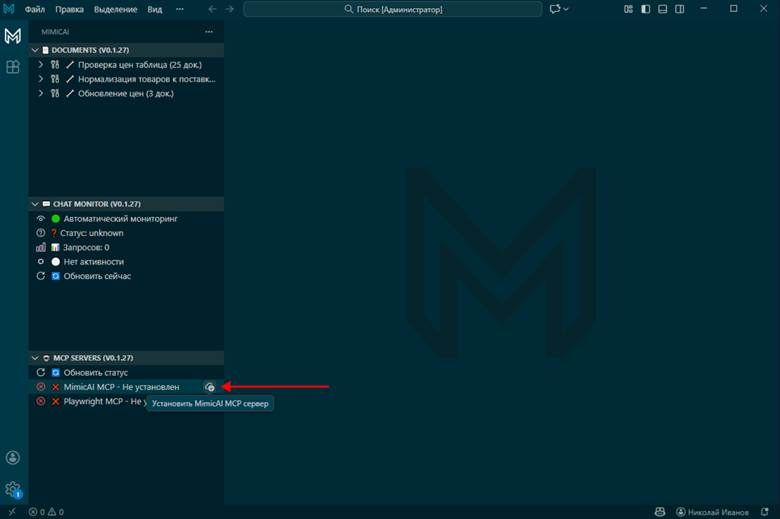
Task: Open the Выделение menu
Action: click(x=117, y=9)
